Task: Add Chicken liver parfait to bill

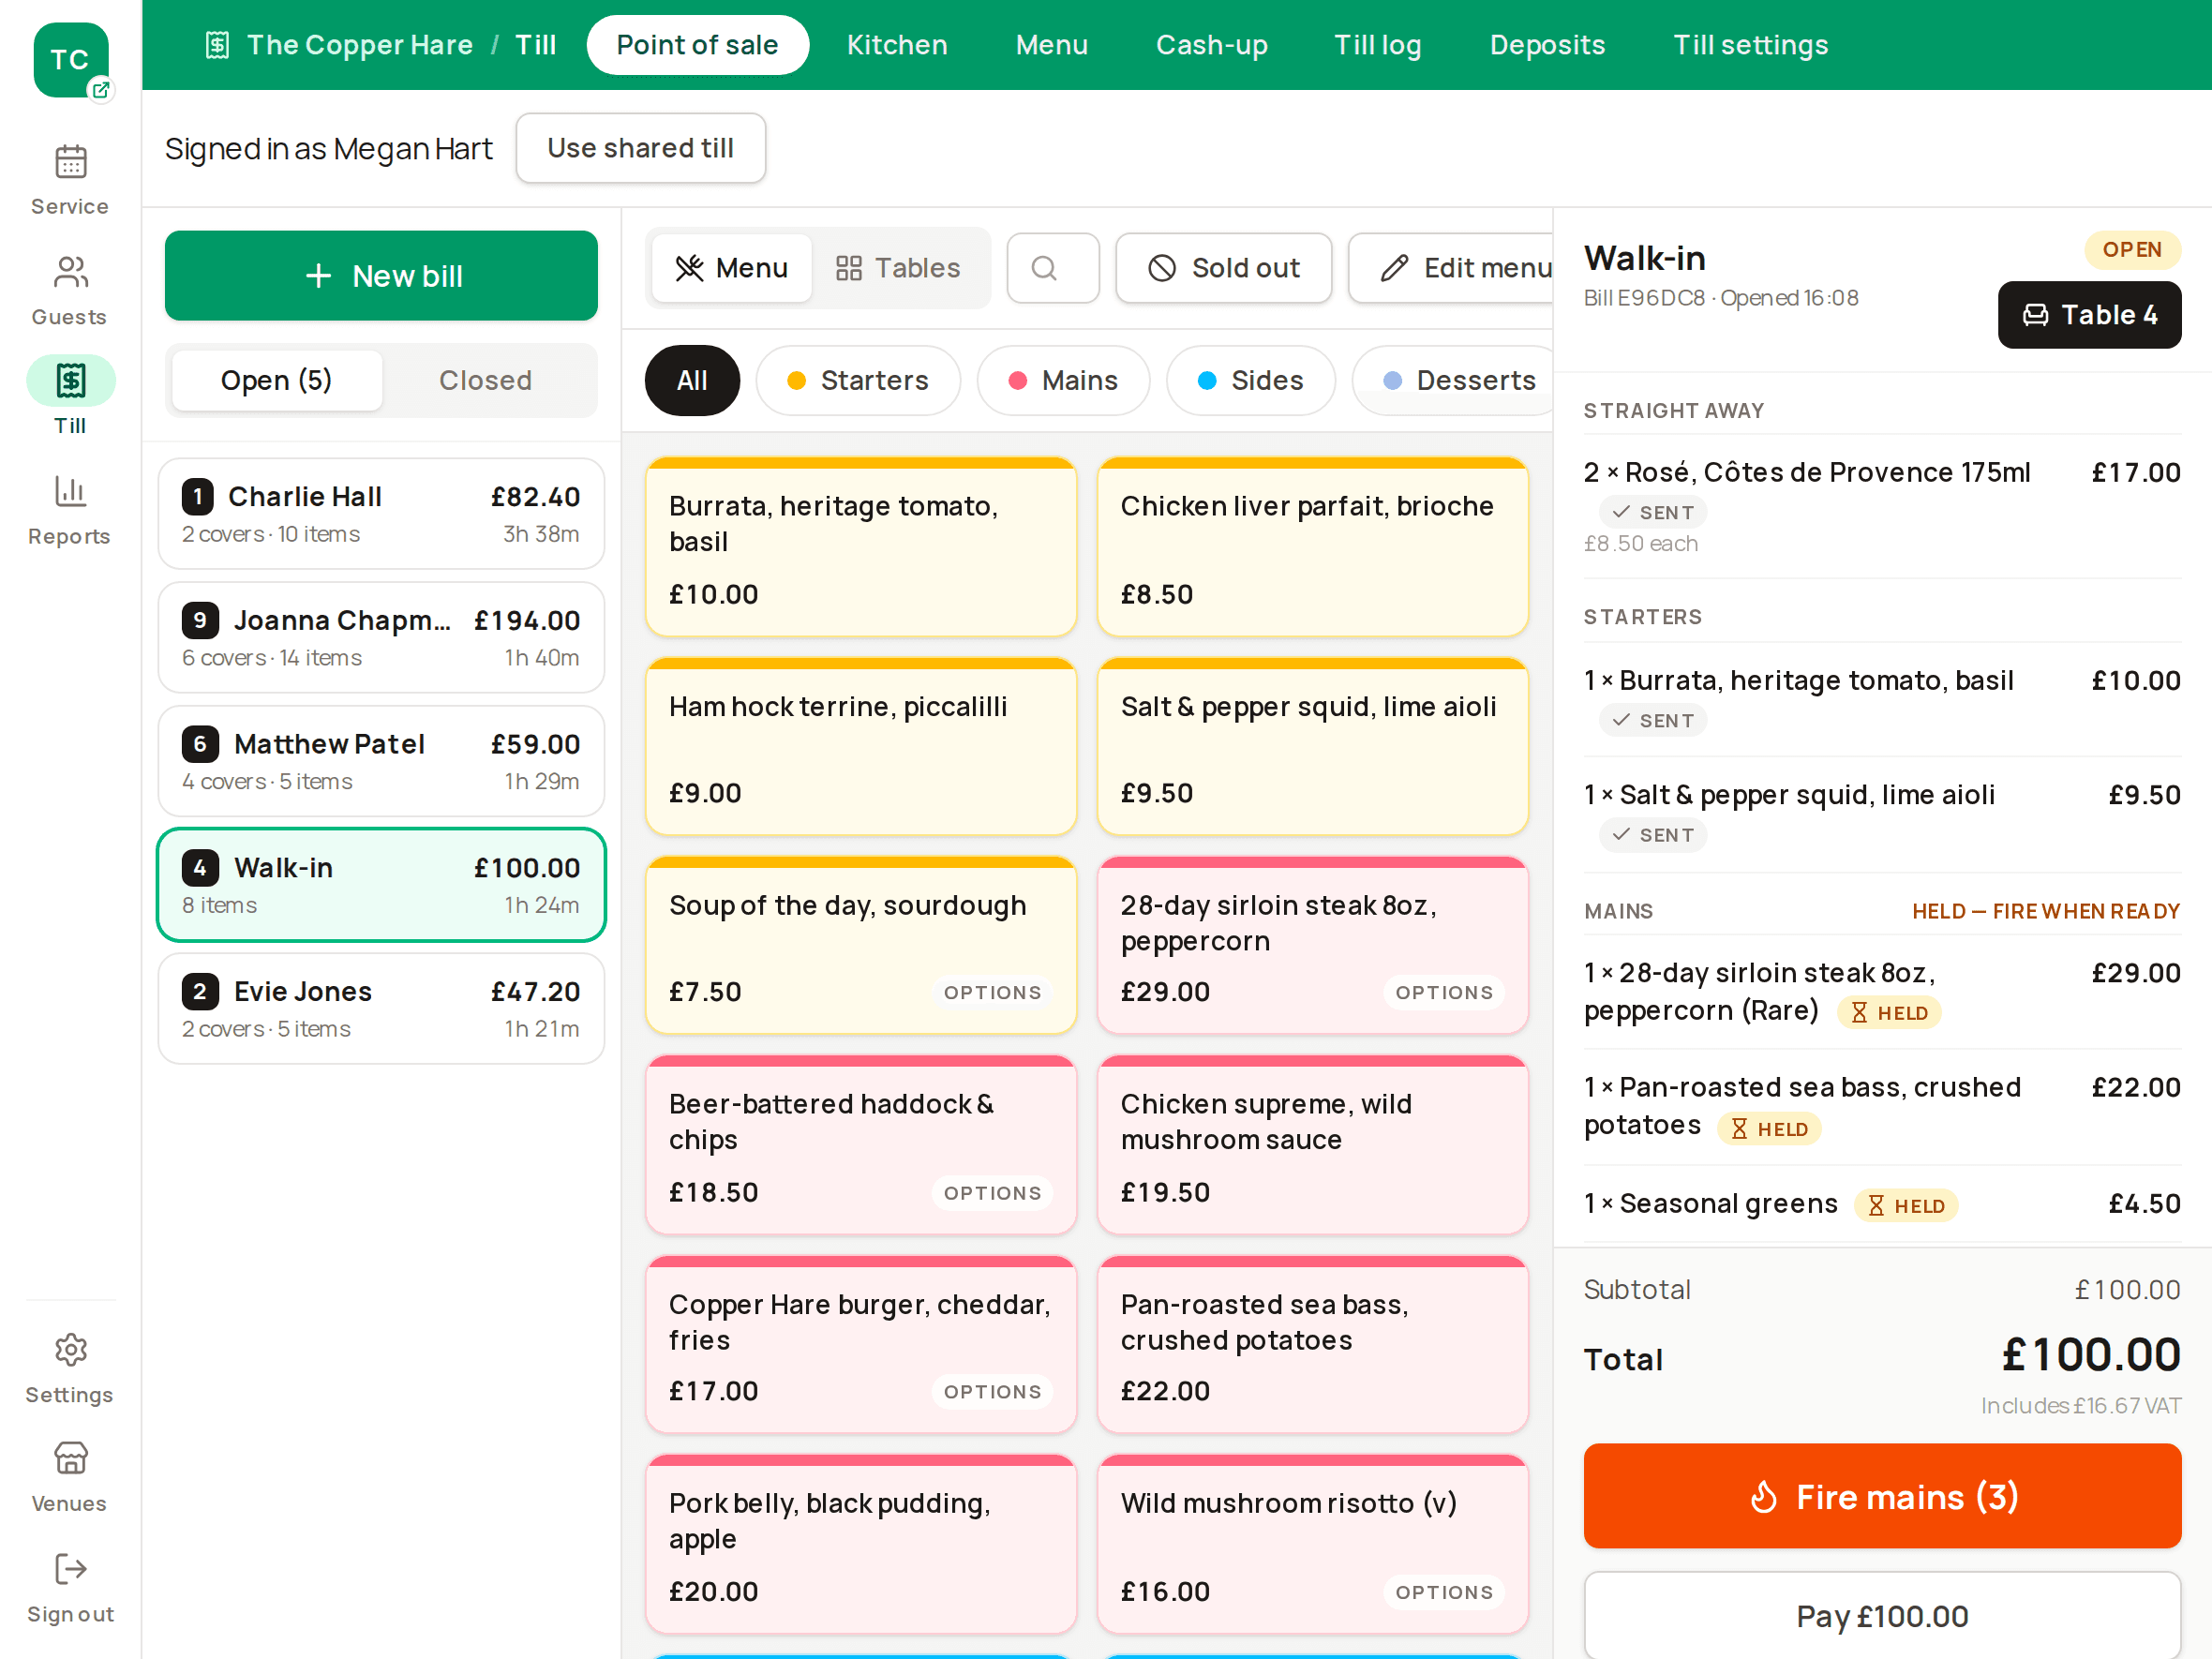Action: (1312, 547)
